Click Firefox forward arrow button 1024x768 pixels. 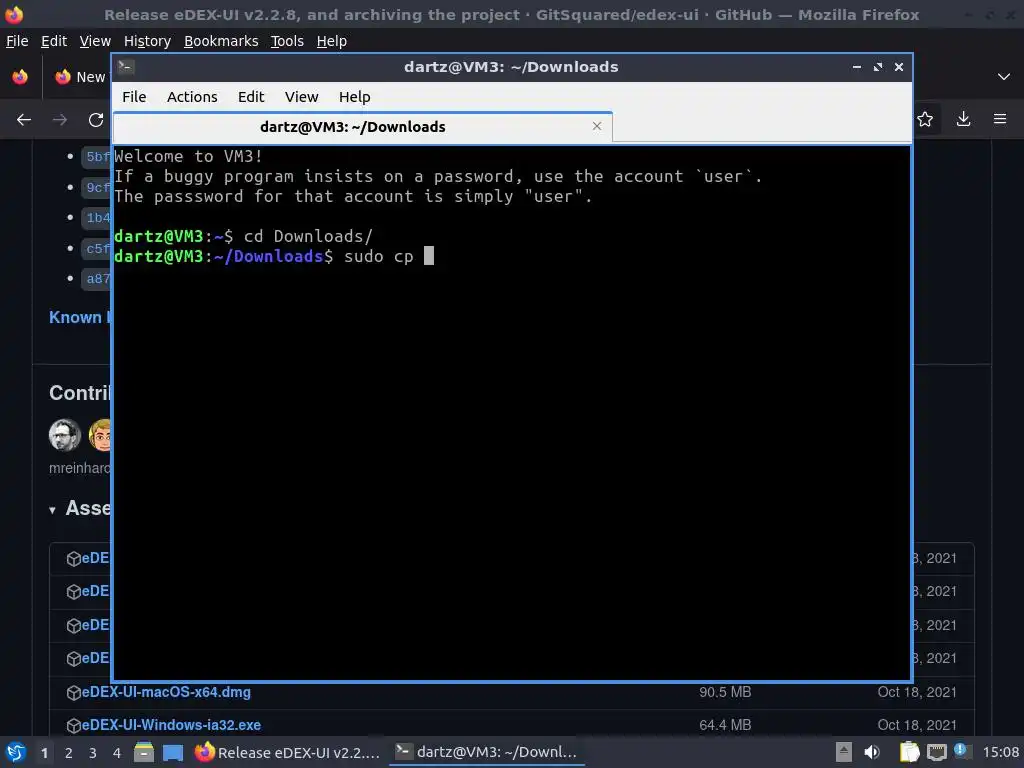coord(60,120)
